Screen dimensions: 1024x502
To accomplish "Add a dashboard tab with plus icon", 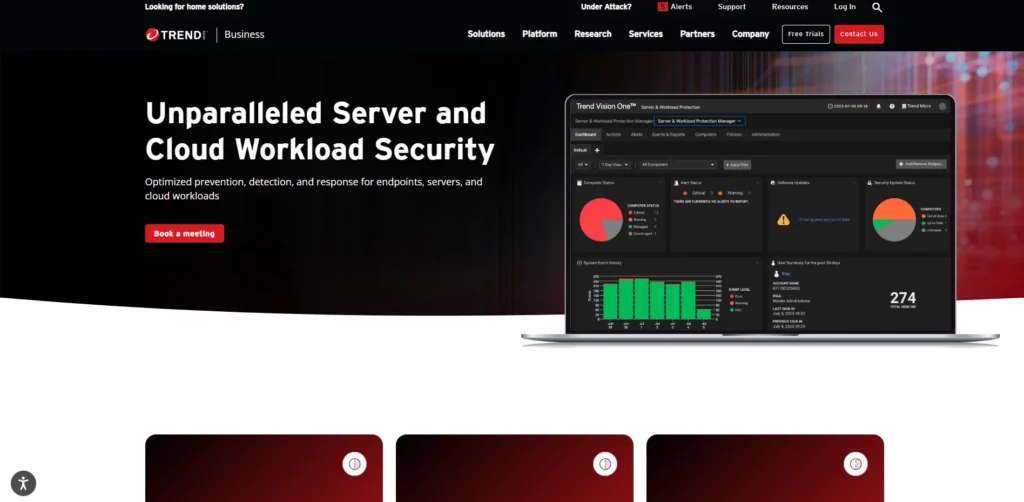I will 597,150.
